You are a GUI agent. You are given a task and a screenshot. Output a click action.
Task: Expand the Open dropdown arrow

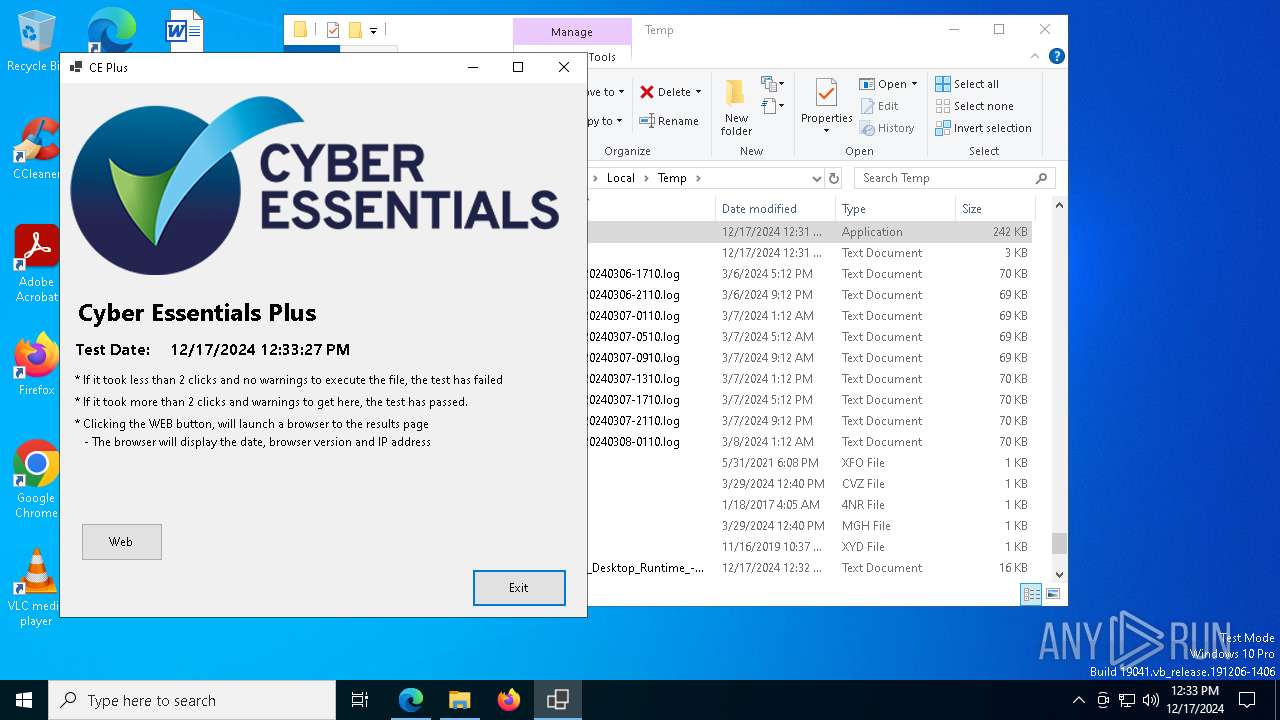[914, 84]
